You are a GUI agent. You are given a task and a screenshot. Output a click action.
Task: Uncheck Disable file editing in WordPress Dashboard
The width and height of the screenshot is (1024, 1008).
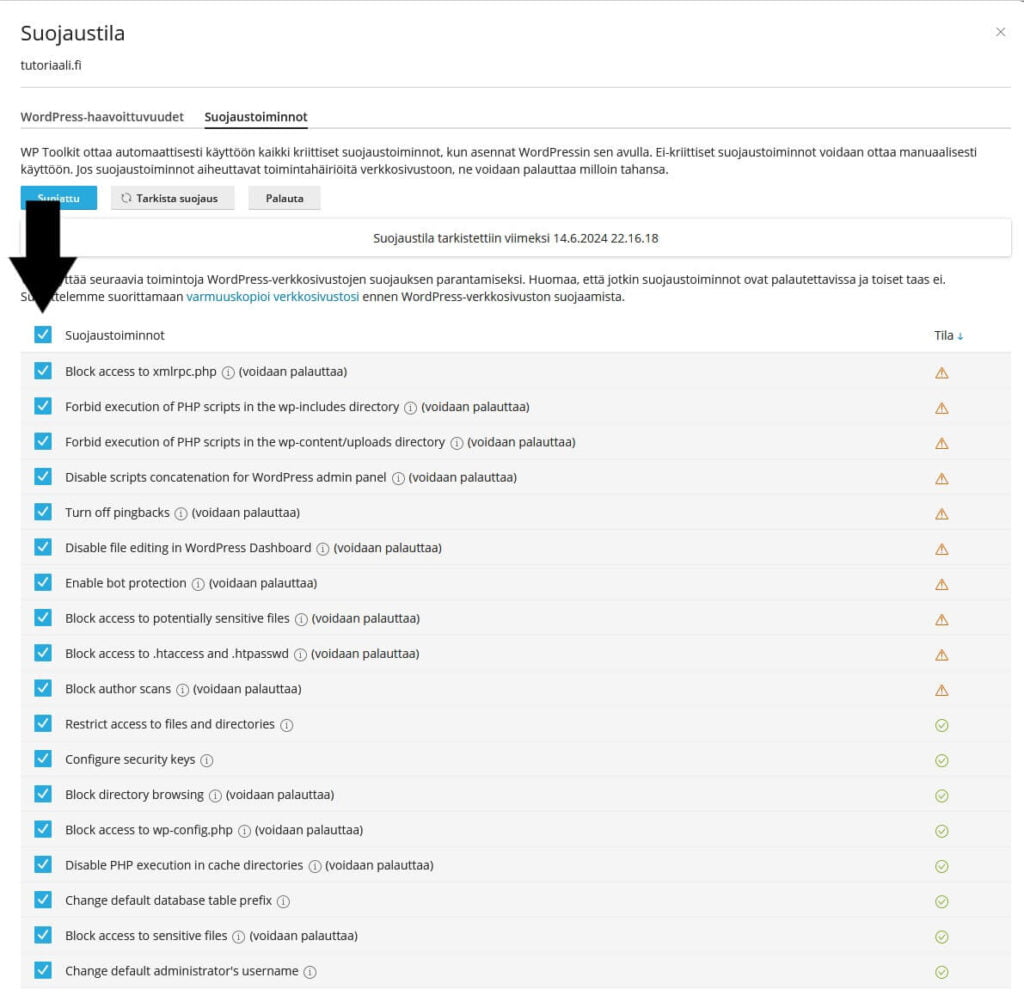(x=43, y=548)
